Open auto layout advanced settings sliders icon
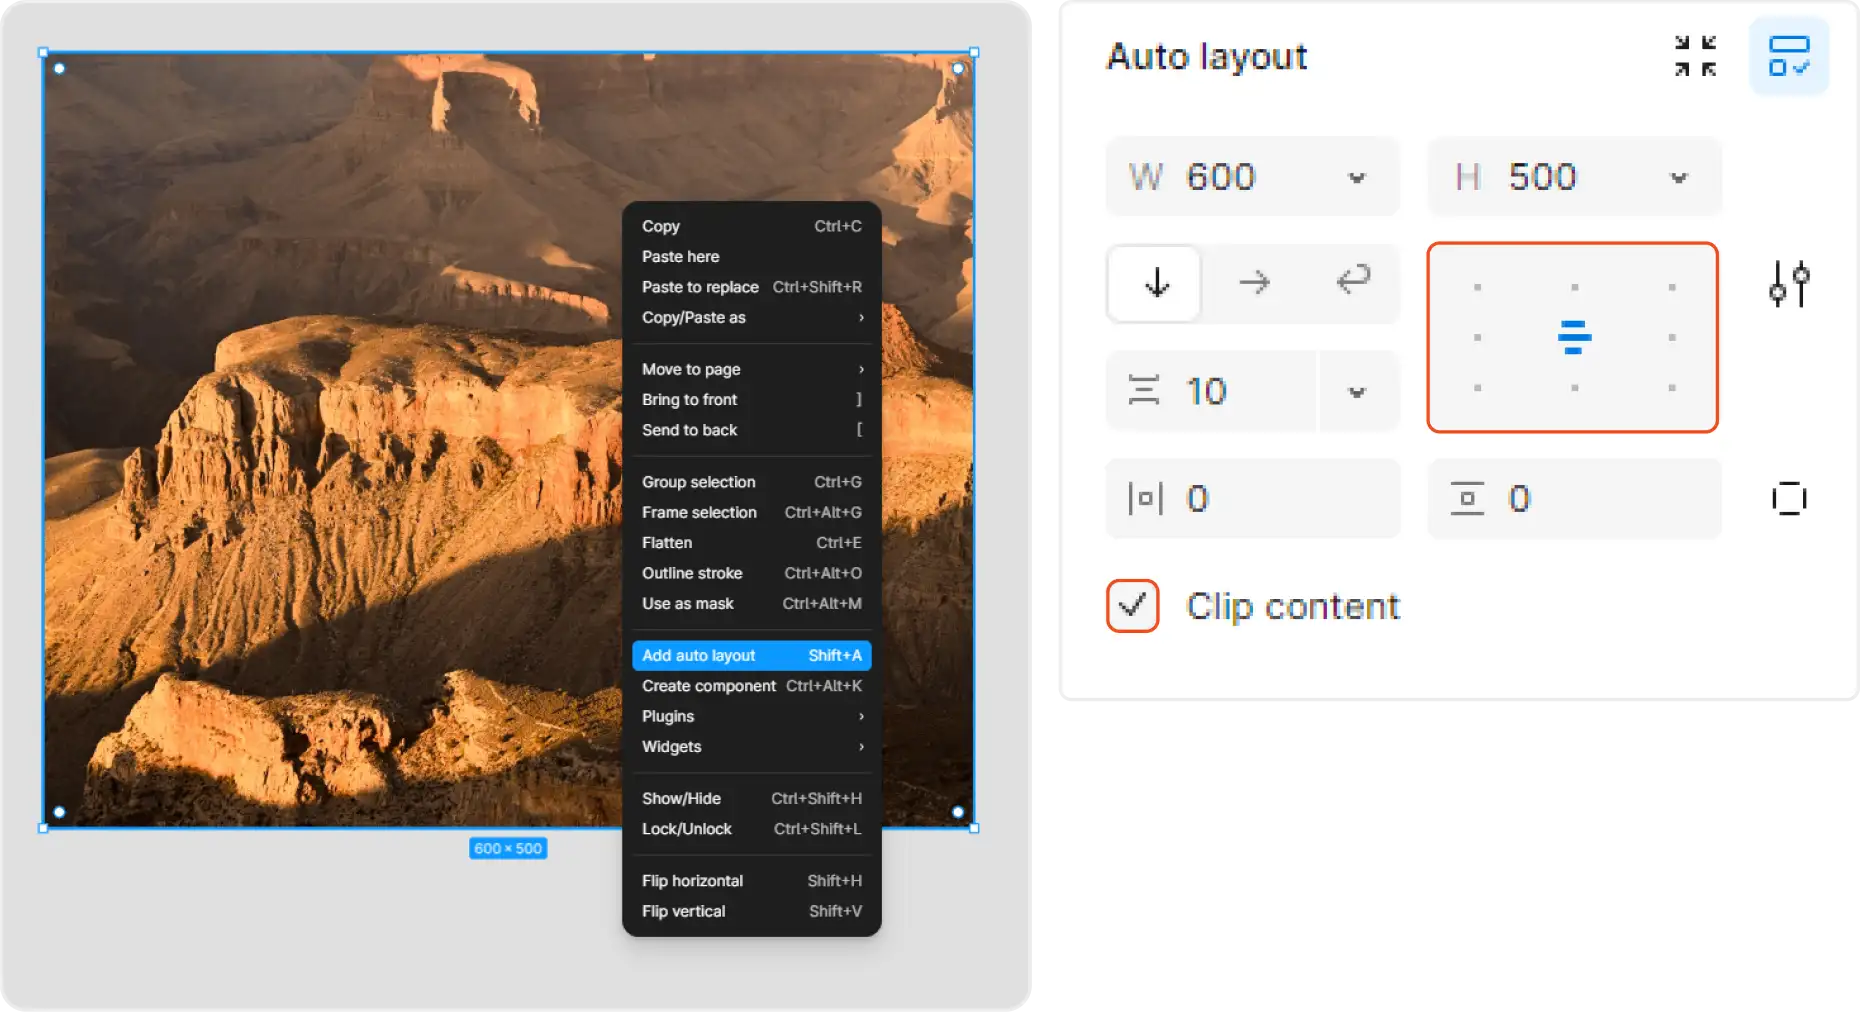This screenshot has width=1860, height=1012. point(1789,284)
